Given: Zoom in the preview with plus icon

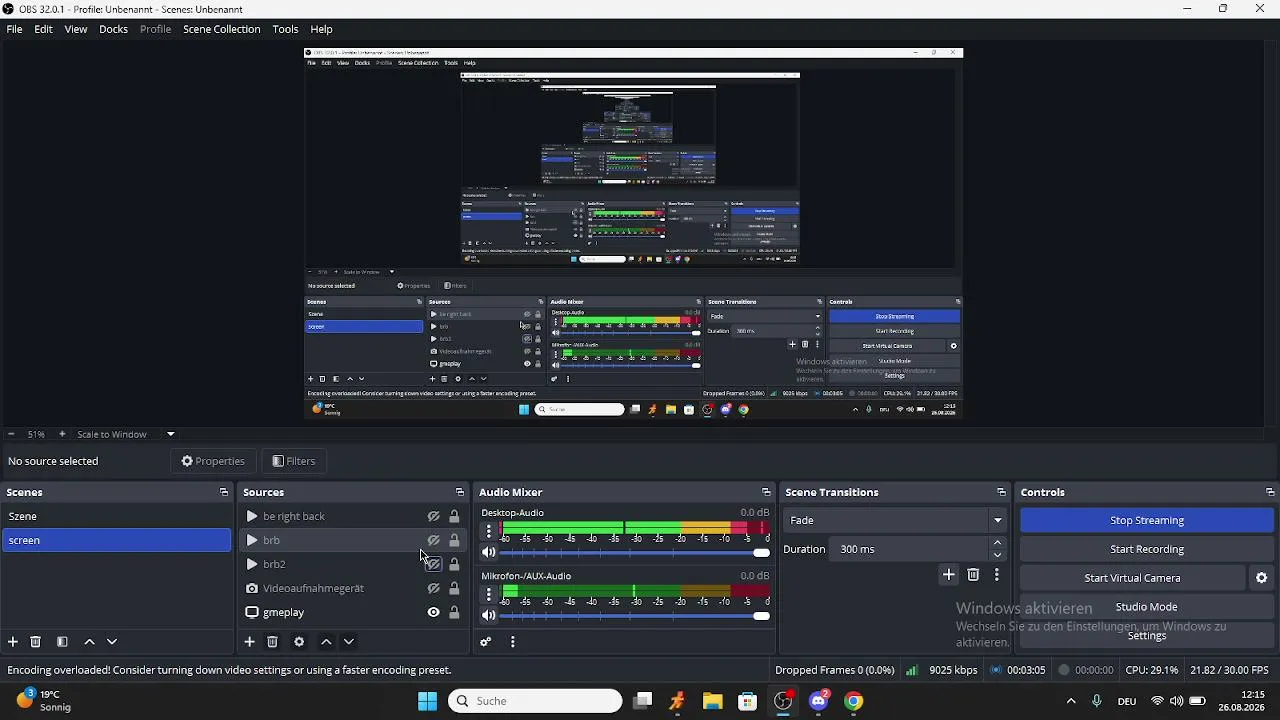Looking at the screenshot, I should 62,434.
